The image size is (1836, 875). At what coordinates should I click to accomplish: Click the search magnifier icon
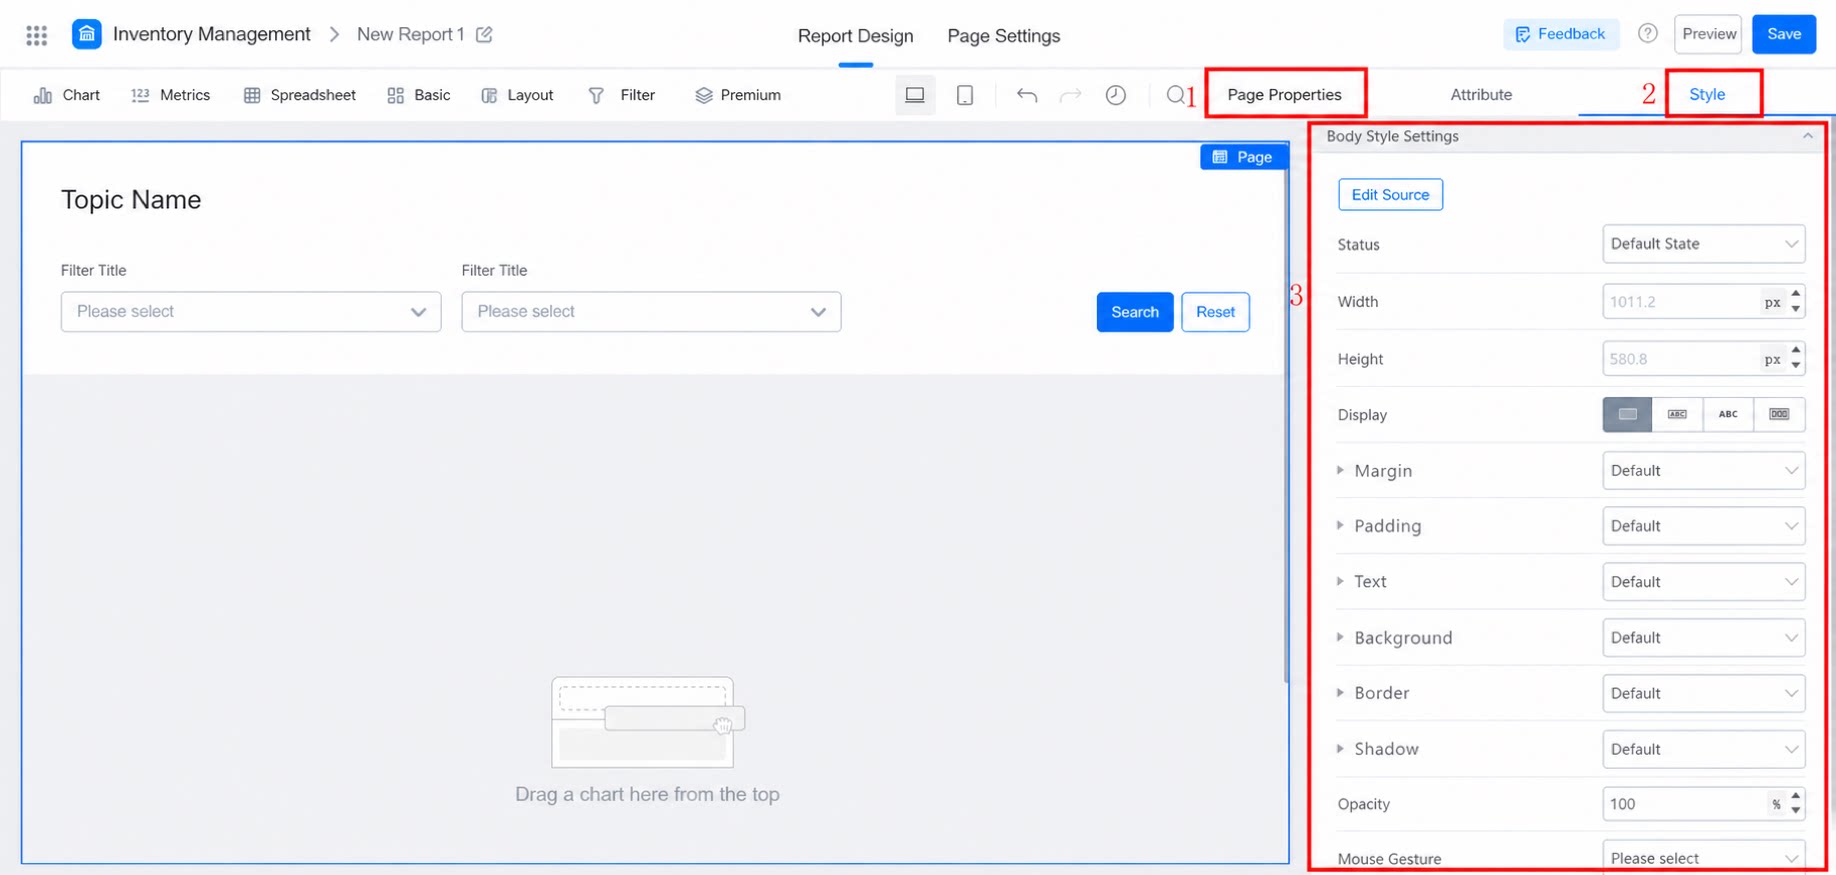1176,95
